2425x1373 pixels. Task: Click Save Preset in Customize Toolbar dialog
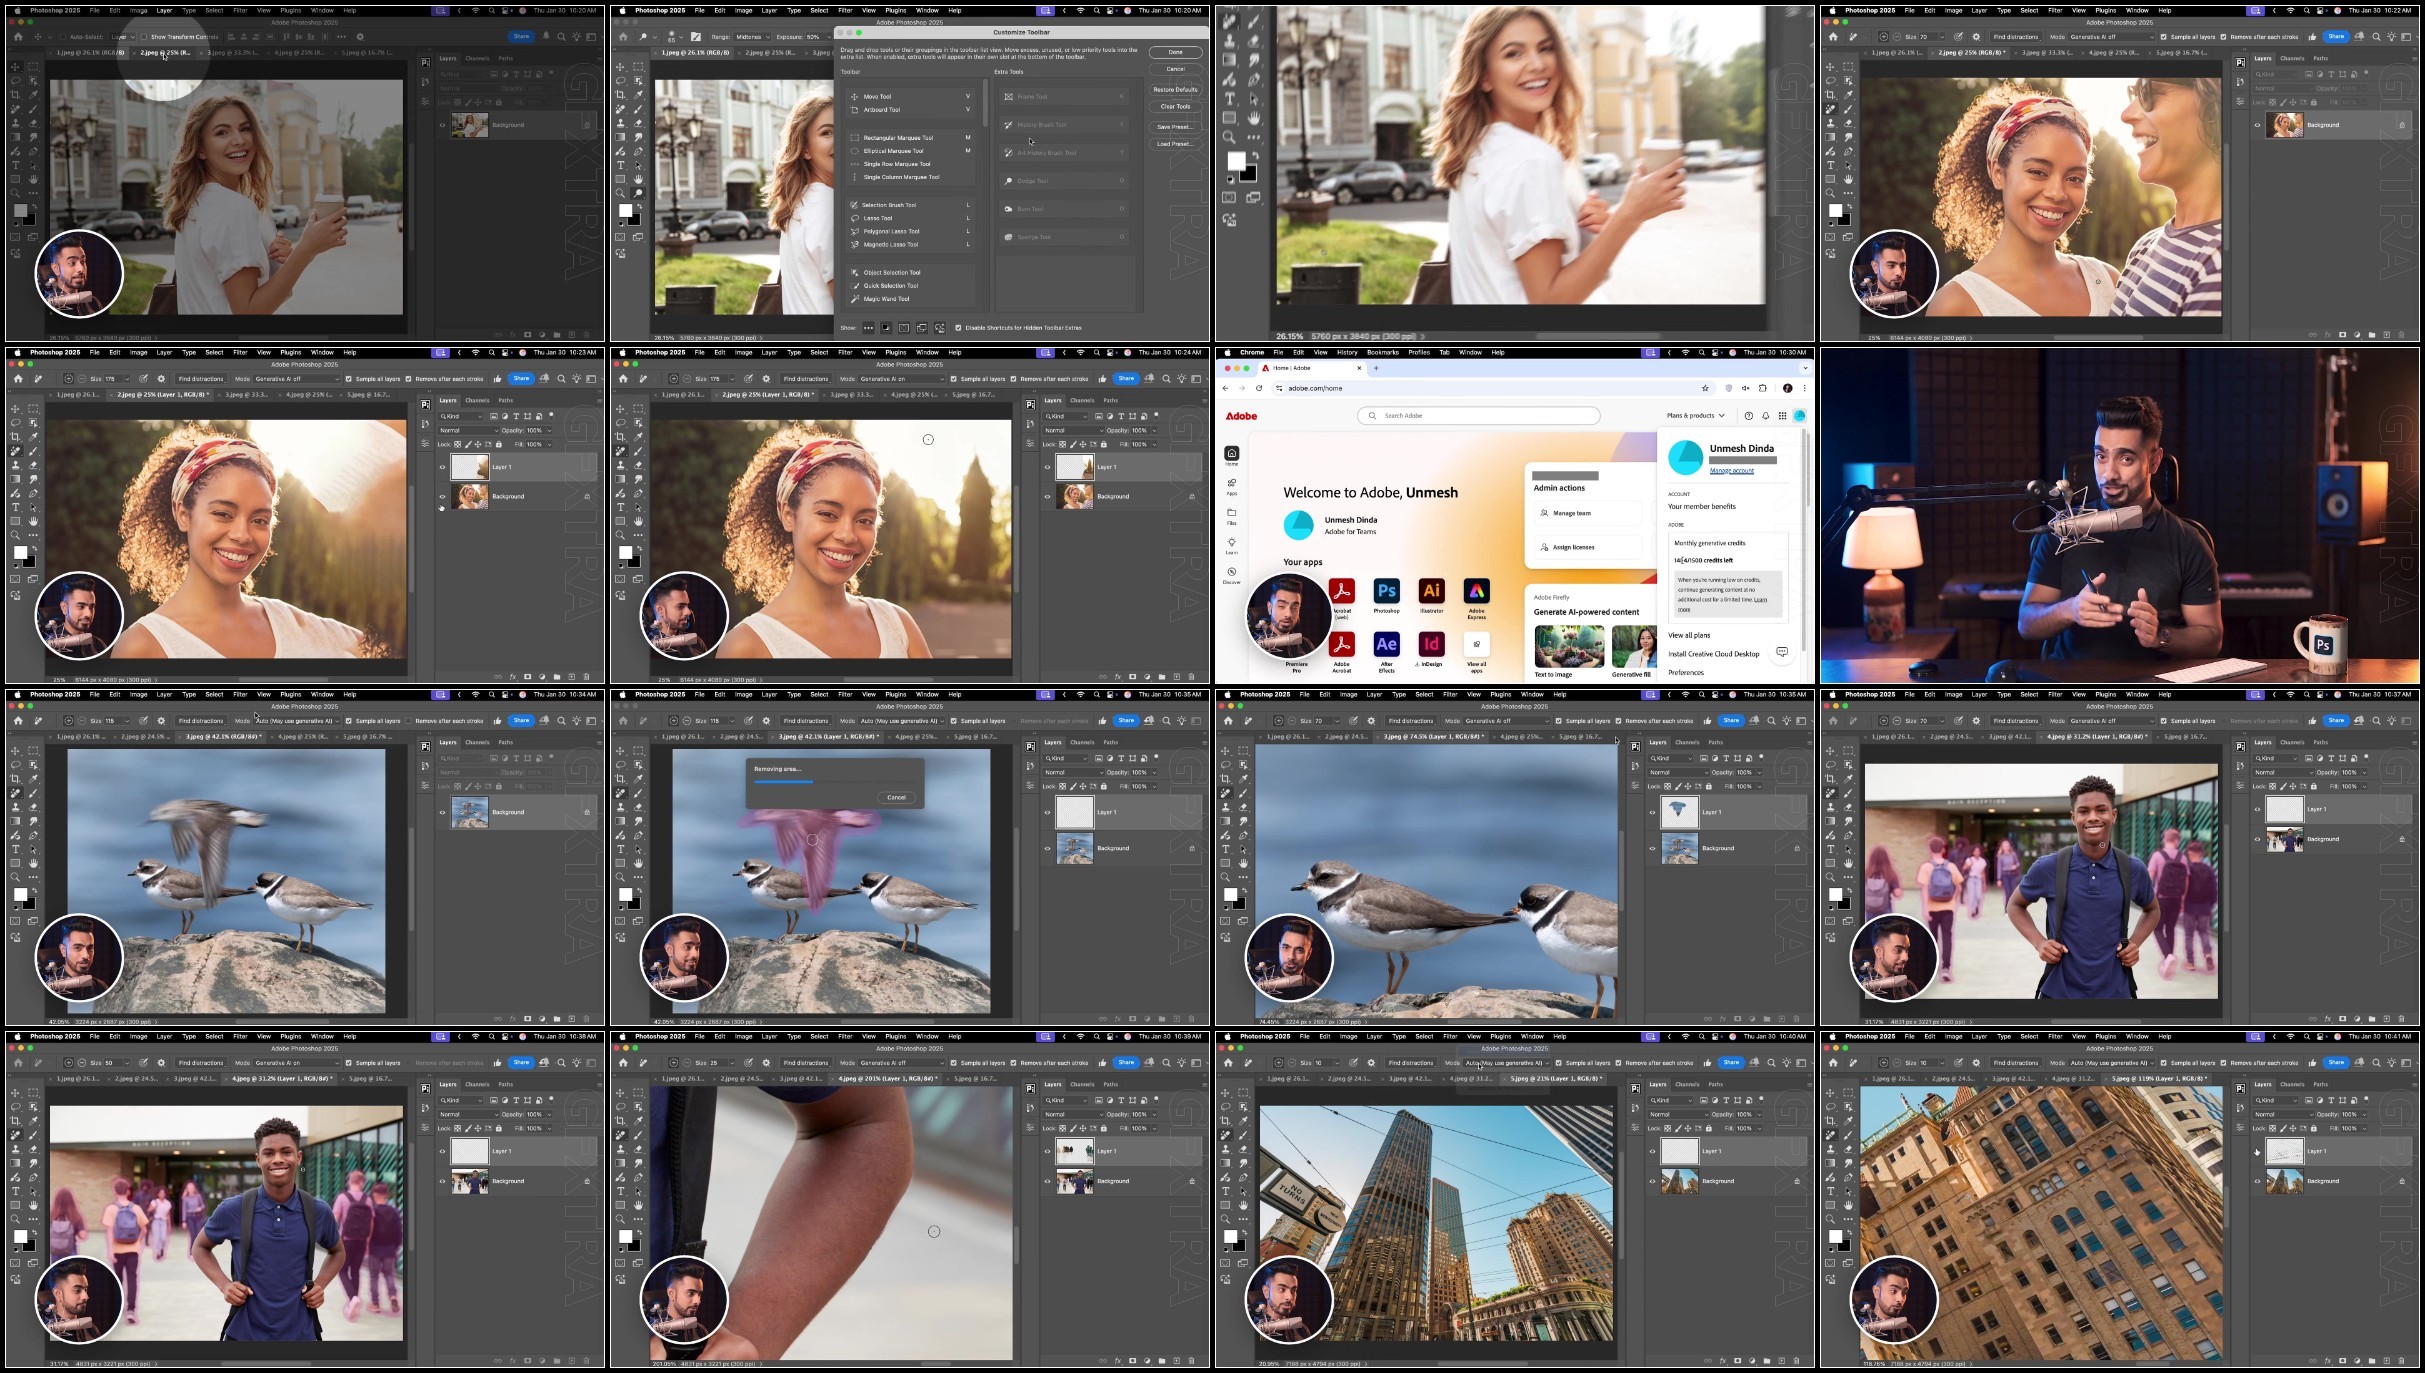click(1176, 127)
